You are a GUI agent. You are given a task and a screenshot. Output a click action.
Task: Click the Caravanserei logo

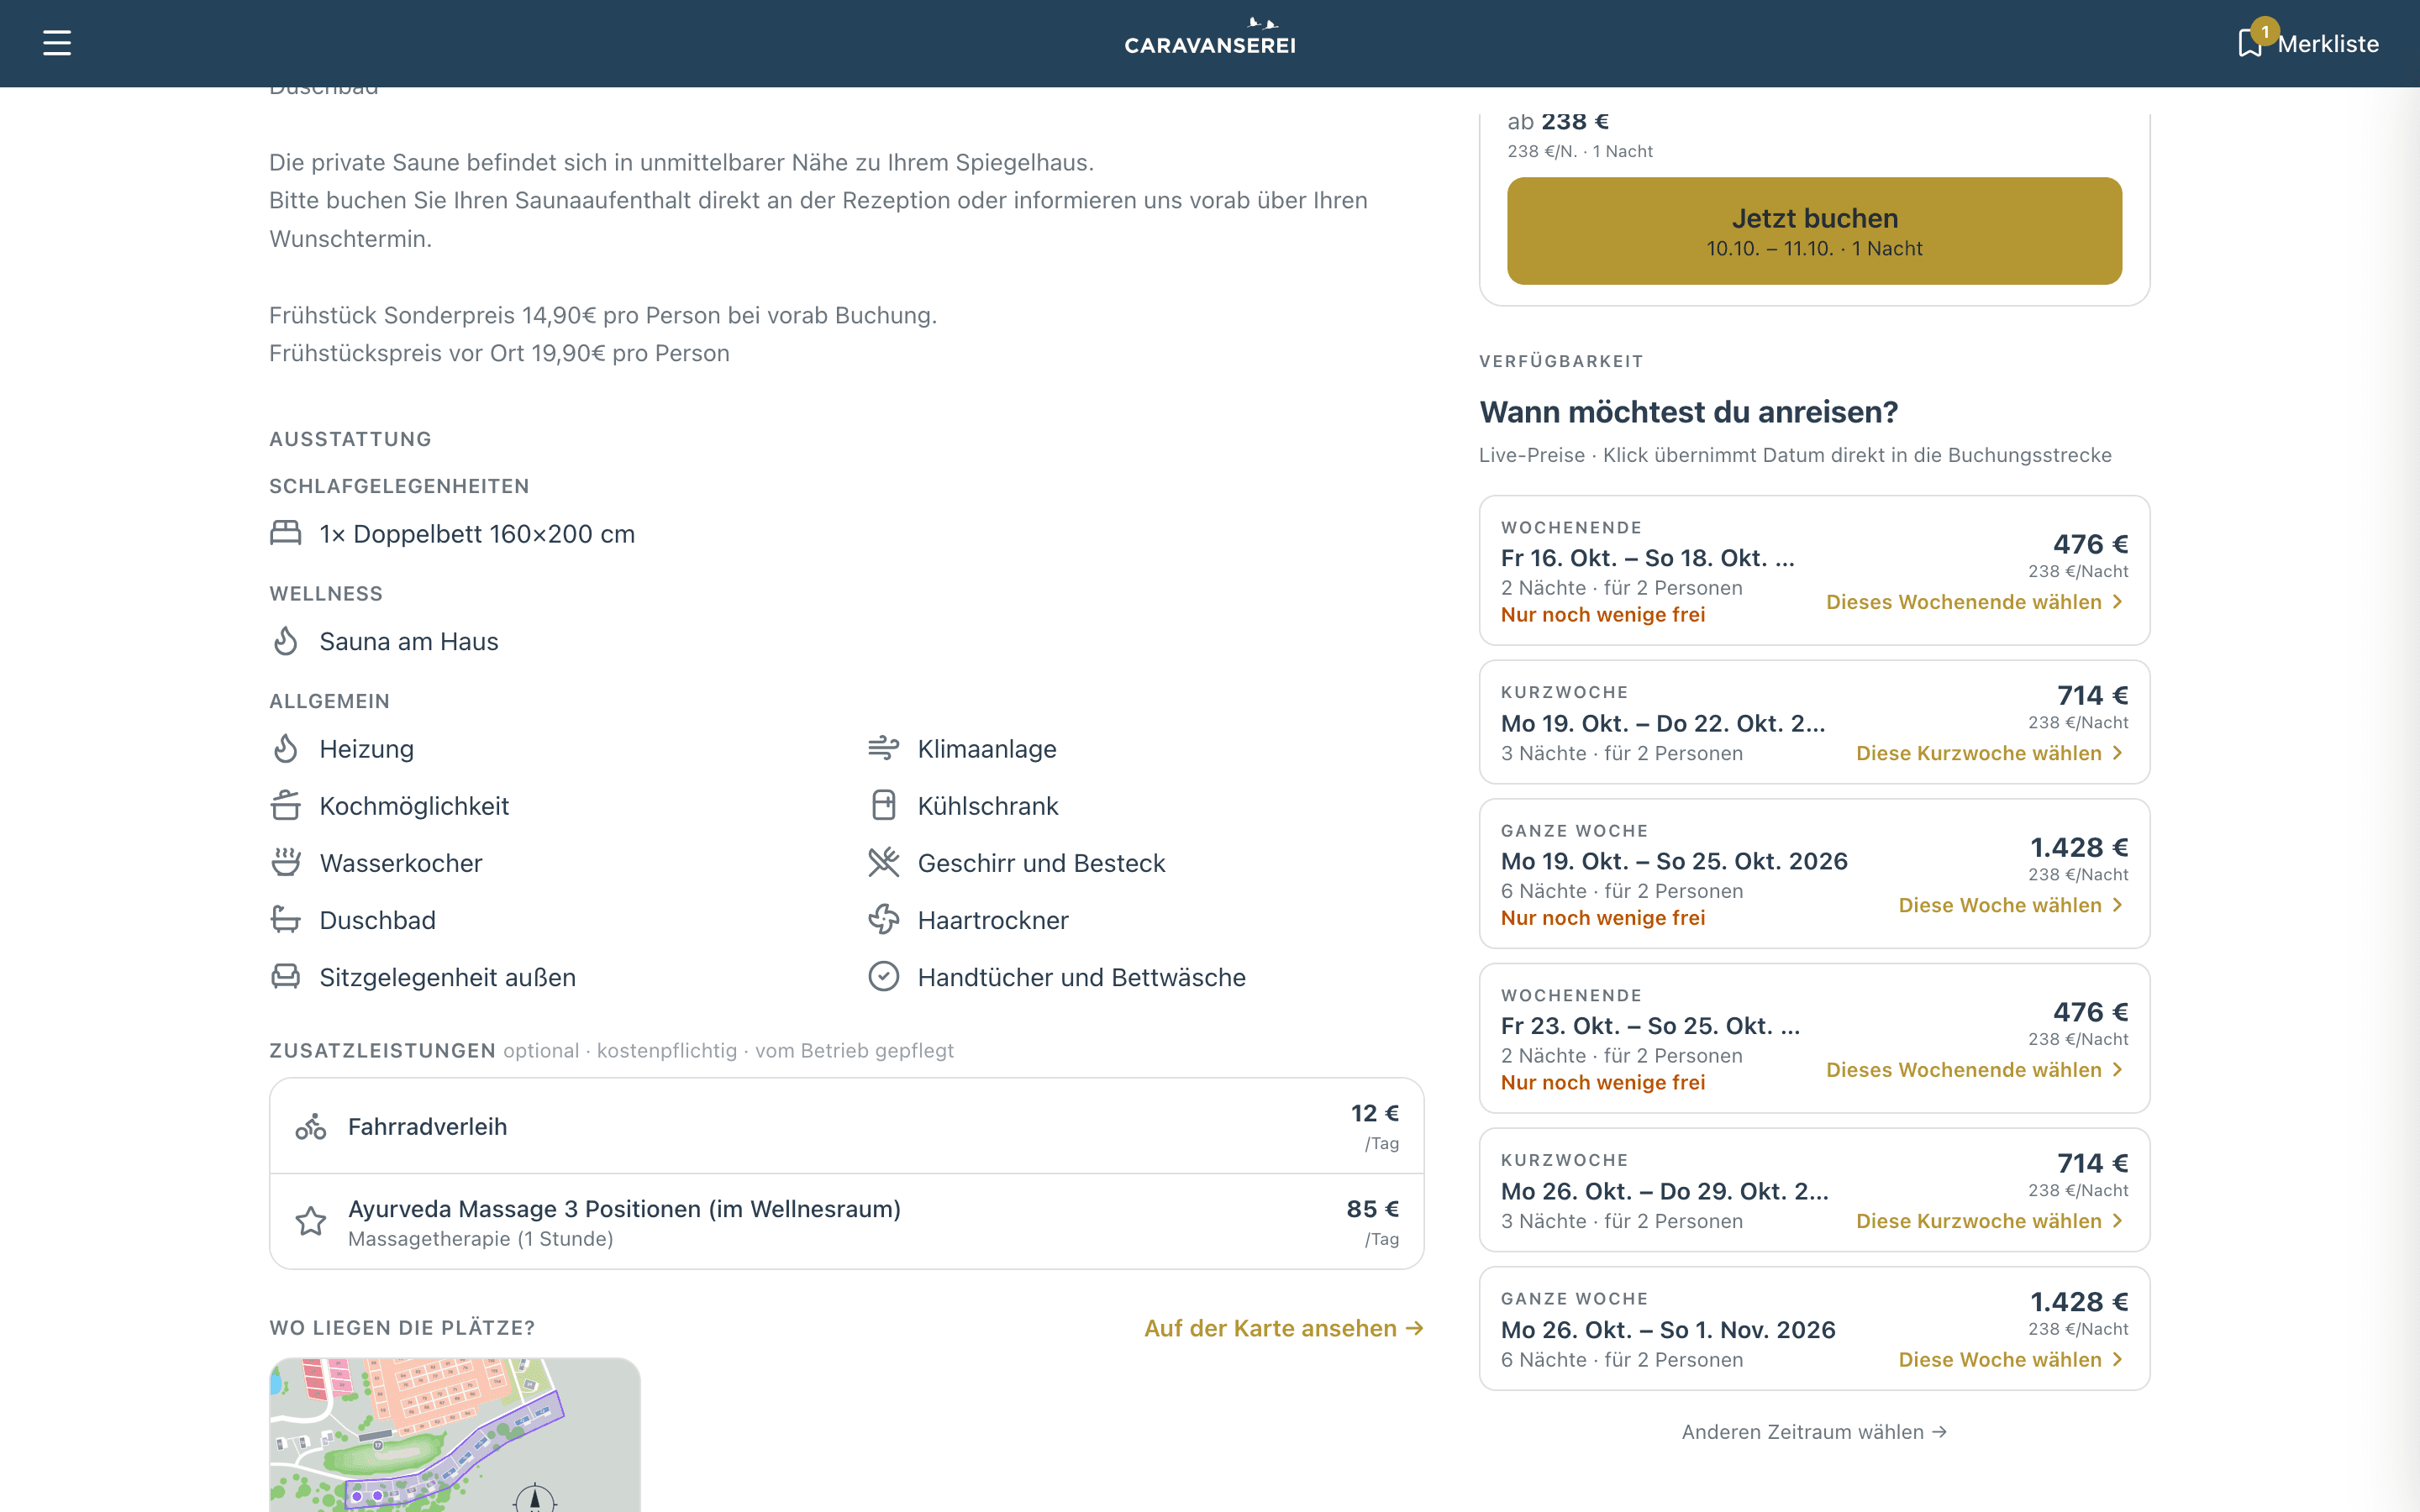coord(1210,37)
